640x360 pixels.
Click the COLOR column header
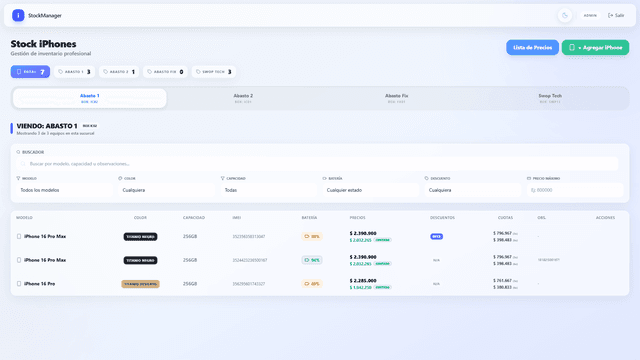click(x=140, y=218)
